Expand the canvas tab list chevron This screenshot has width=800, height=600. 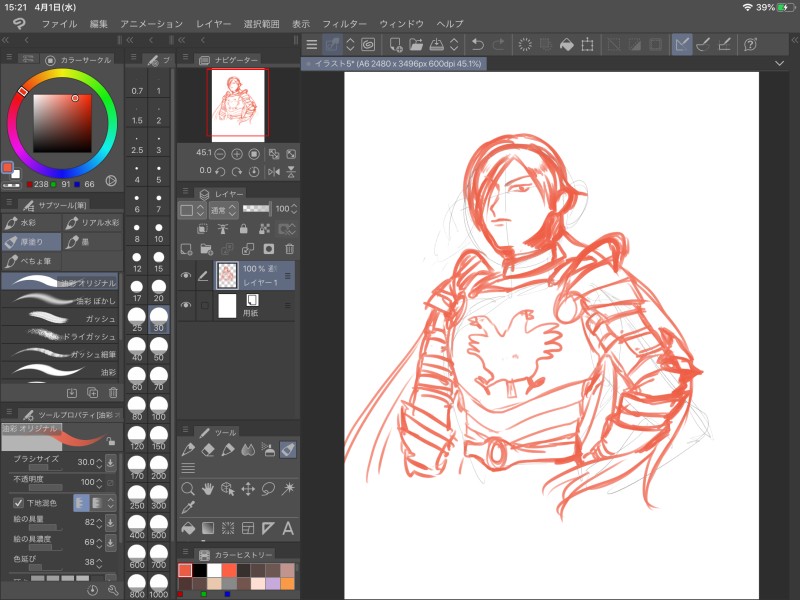(x=779, y=63)
